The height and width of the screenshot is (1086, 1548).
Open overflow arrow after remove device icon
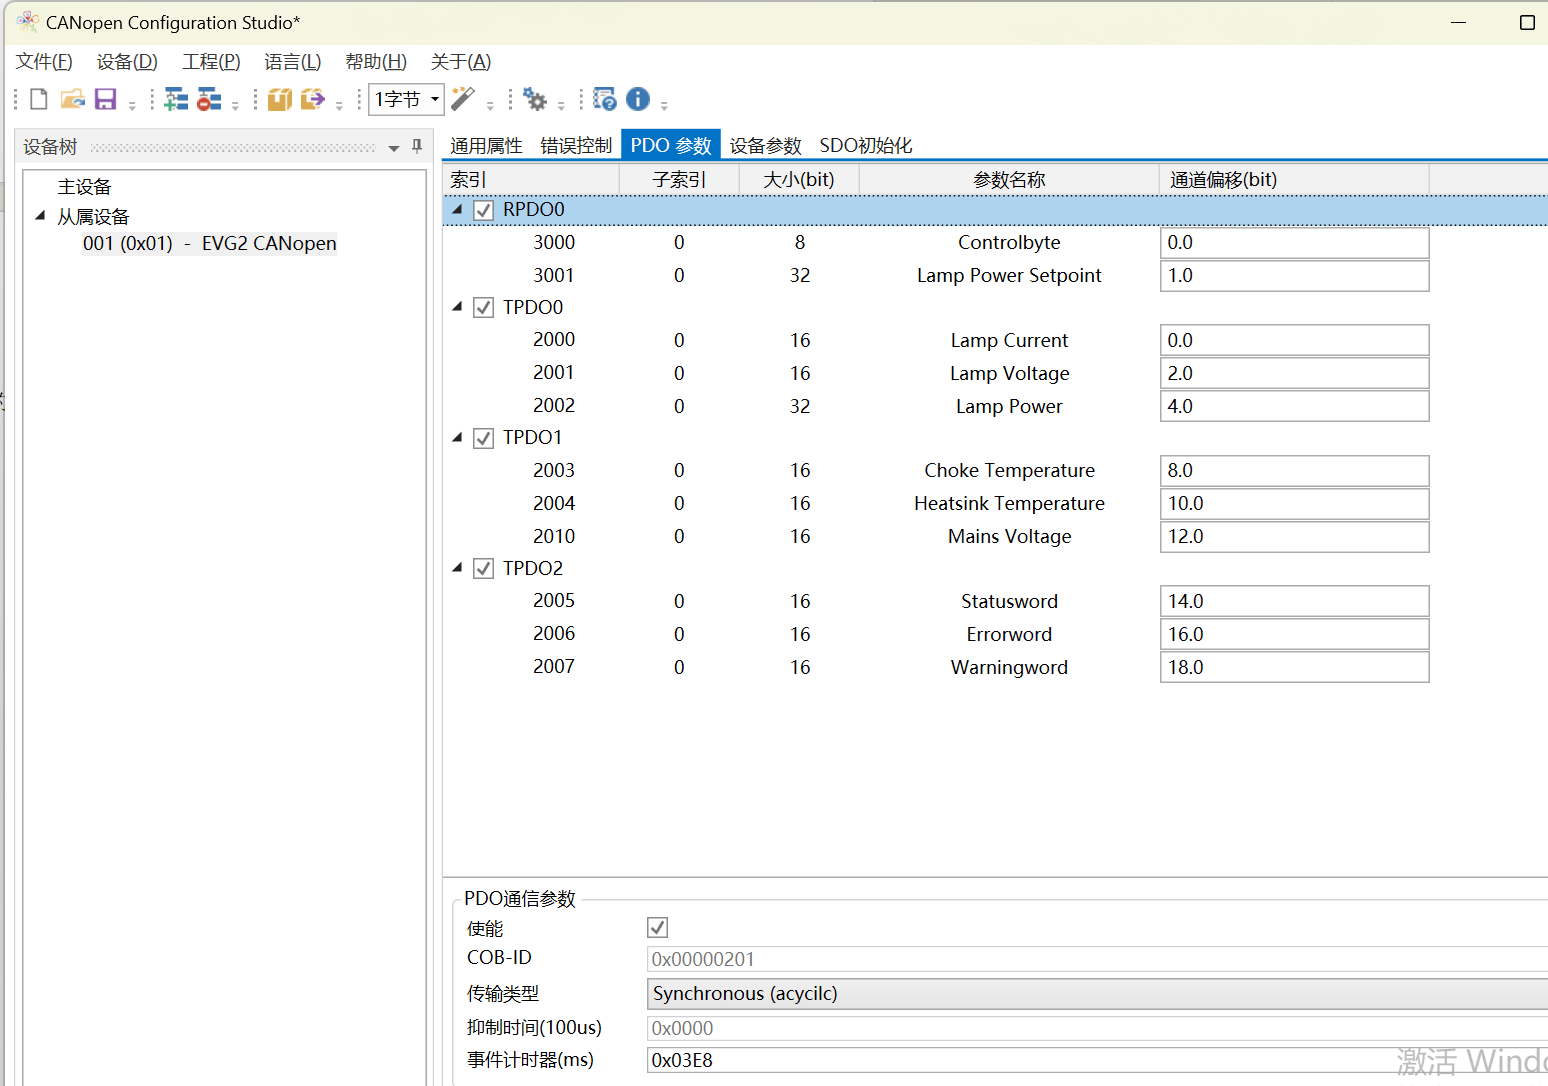pyautogui.click(x=235, y=105)
